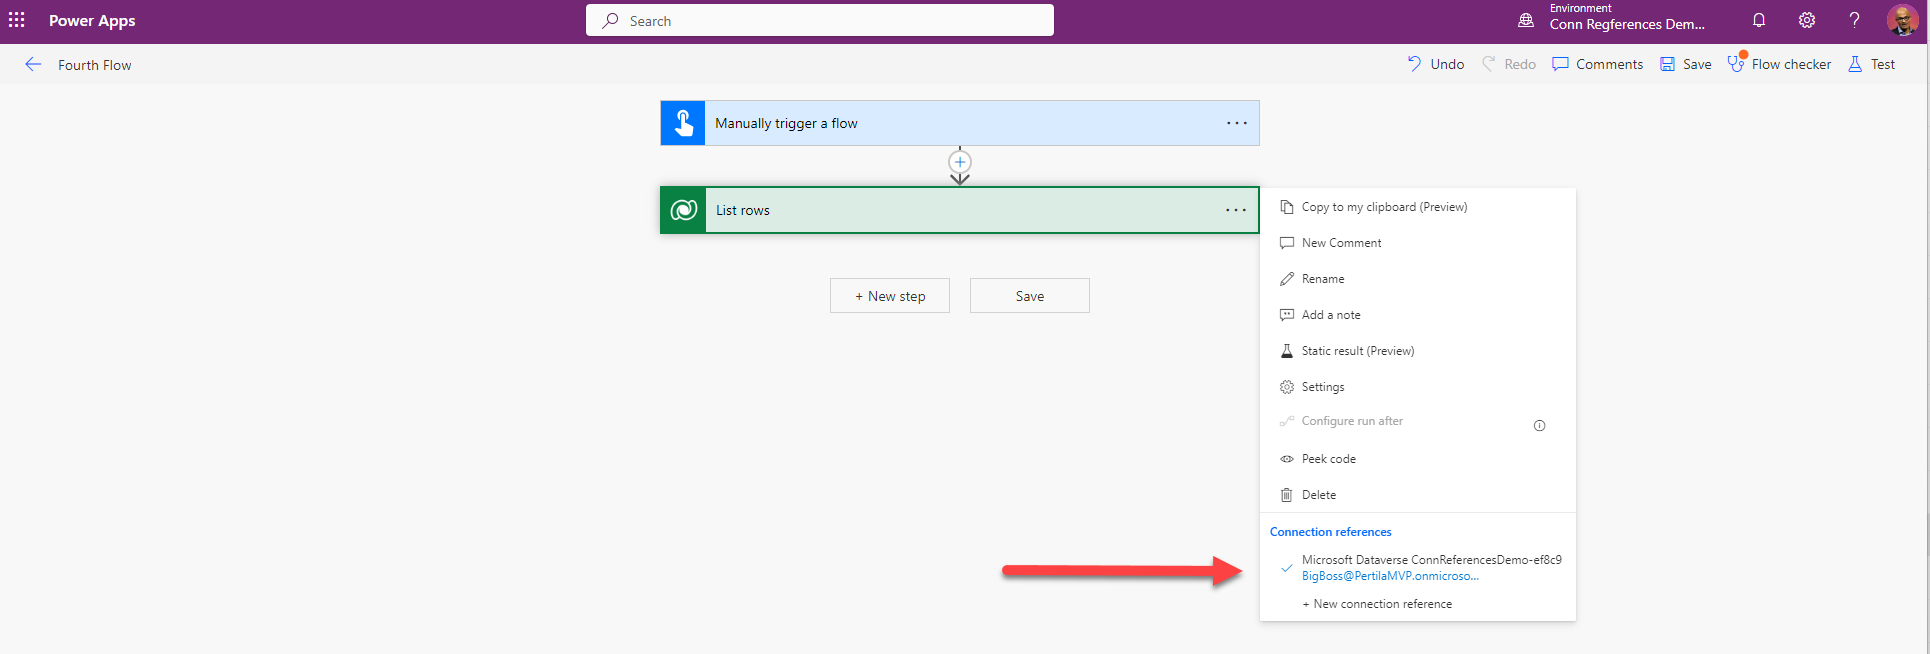Click the Configure run after info icon
This screenshot has width=1930, height=654.
tap(1539, 426)
